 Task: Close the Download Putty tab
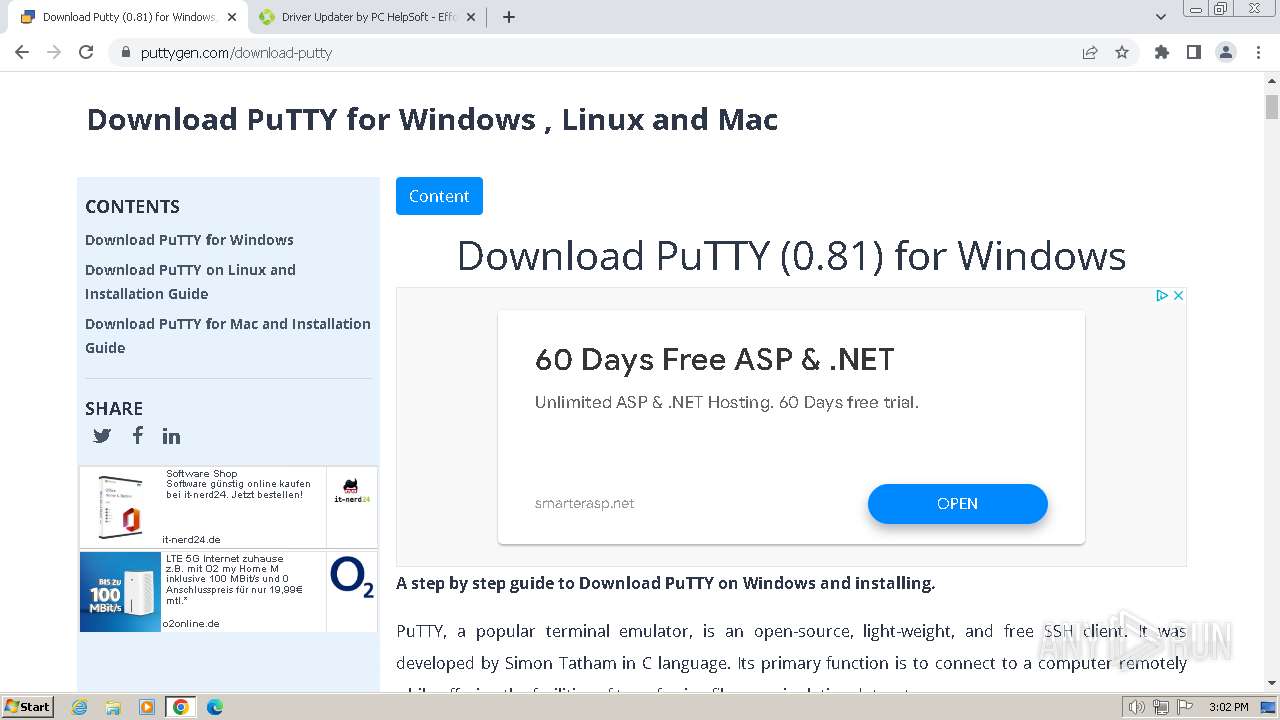pyautogui.click(x=233, y=17)
